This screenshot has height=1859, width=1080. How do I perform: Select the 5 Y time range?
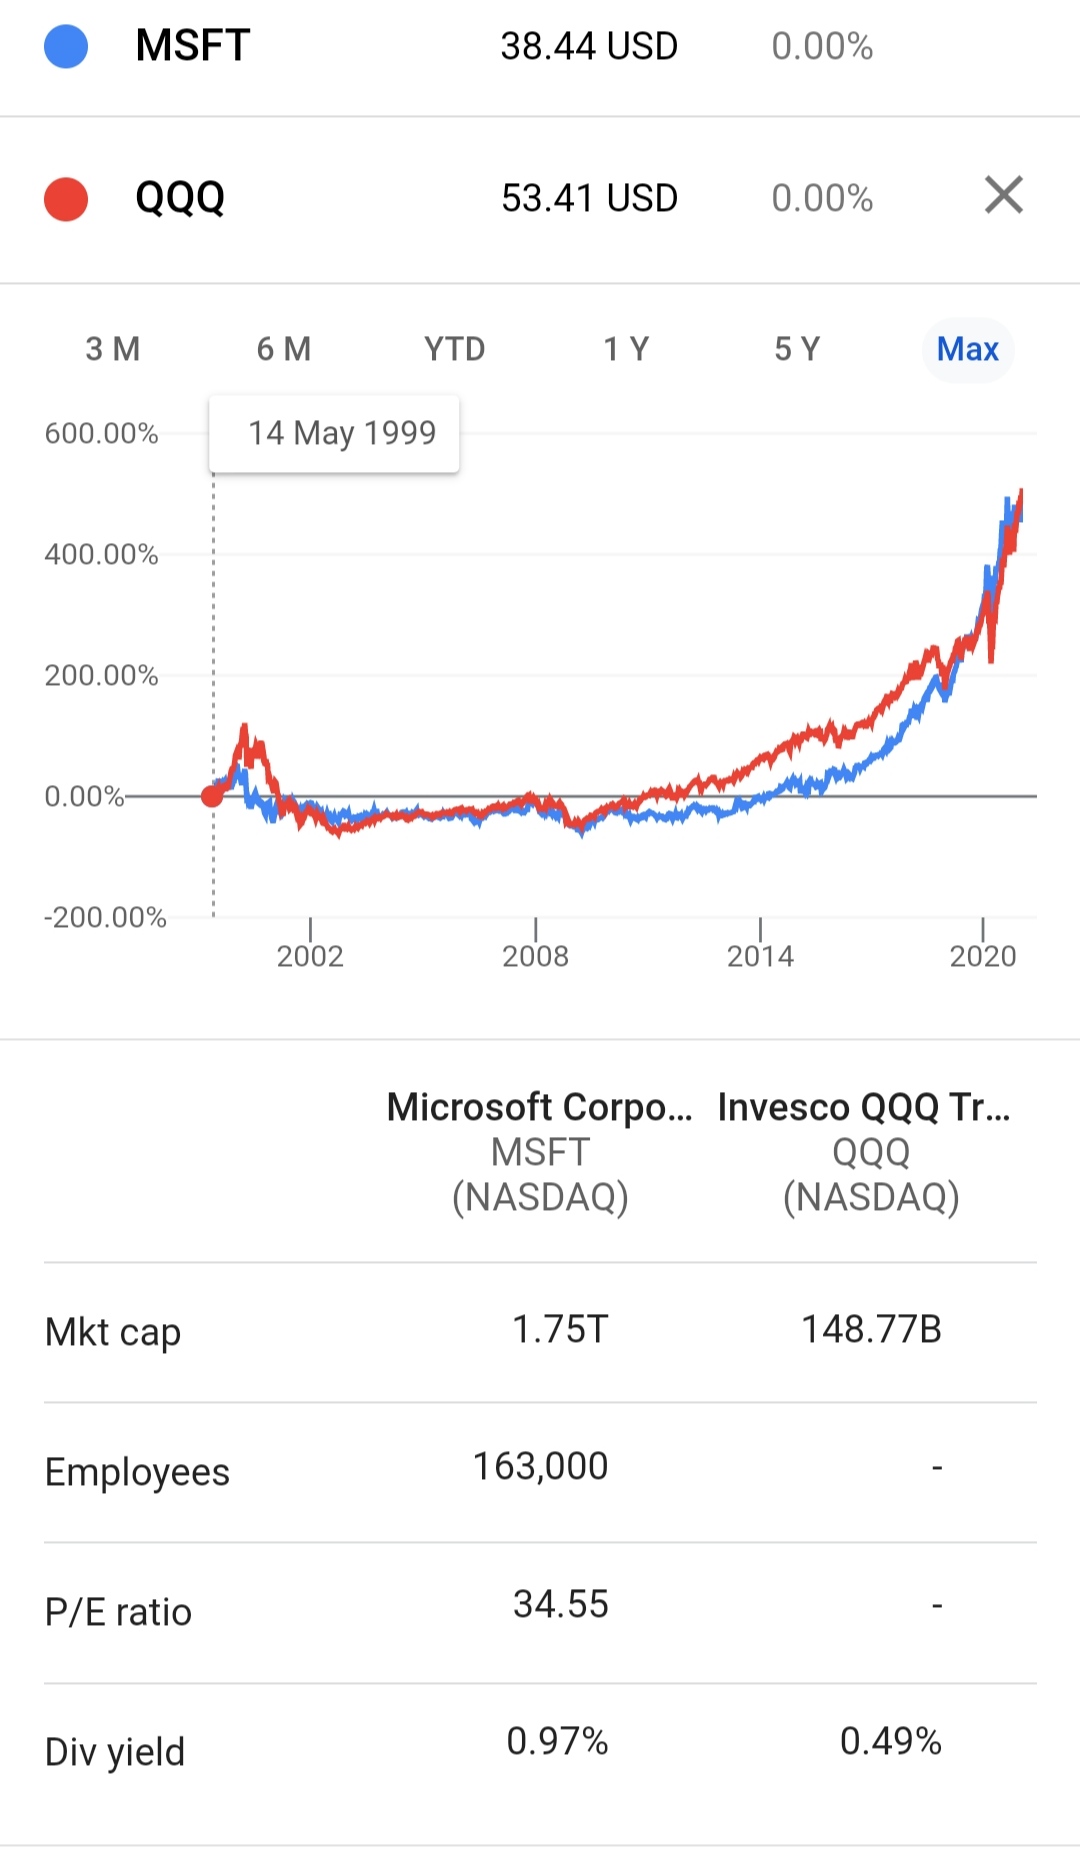(797, 349)
